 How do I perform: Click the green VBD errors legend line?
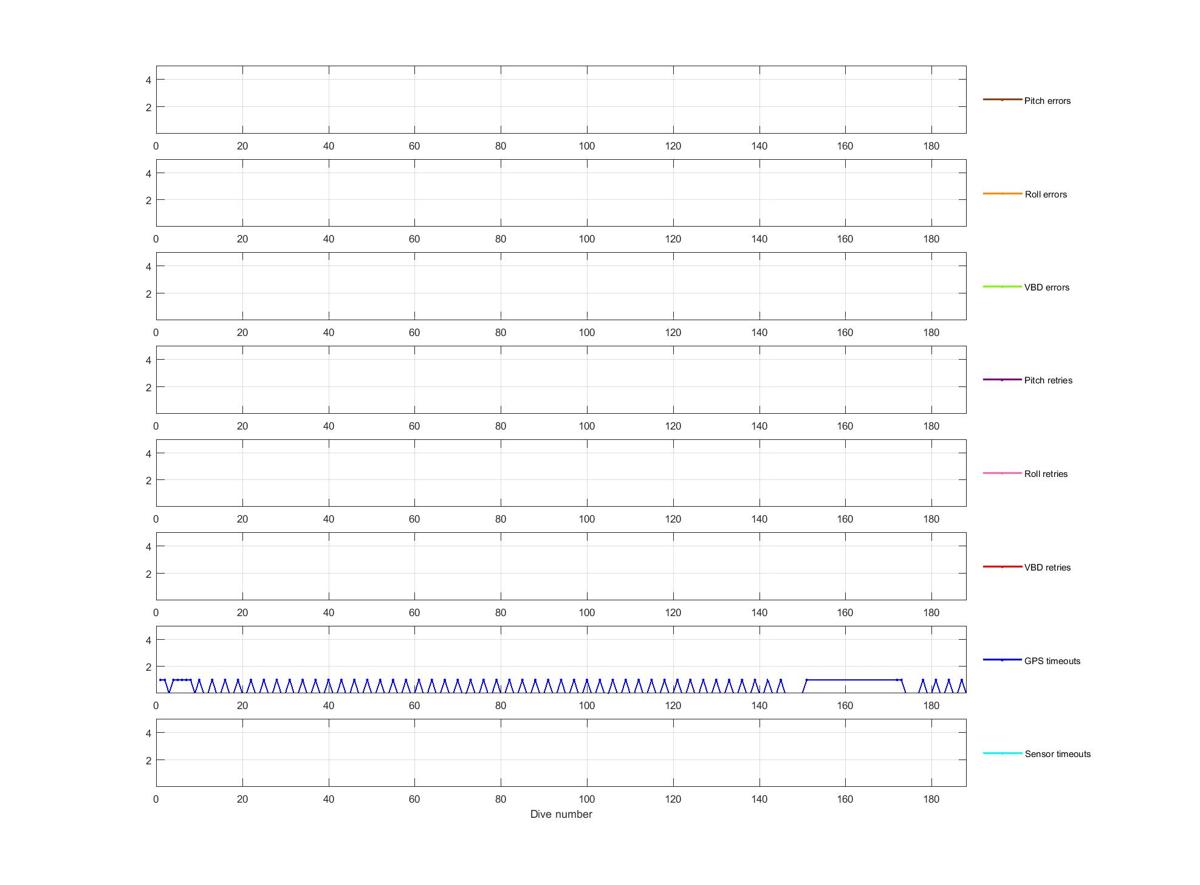point(1002,287)
